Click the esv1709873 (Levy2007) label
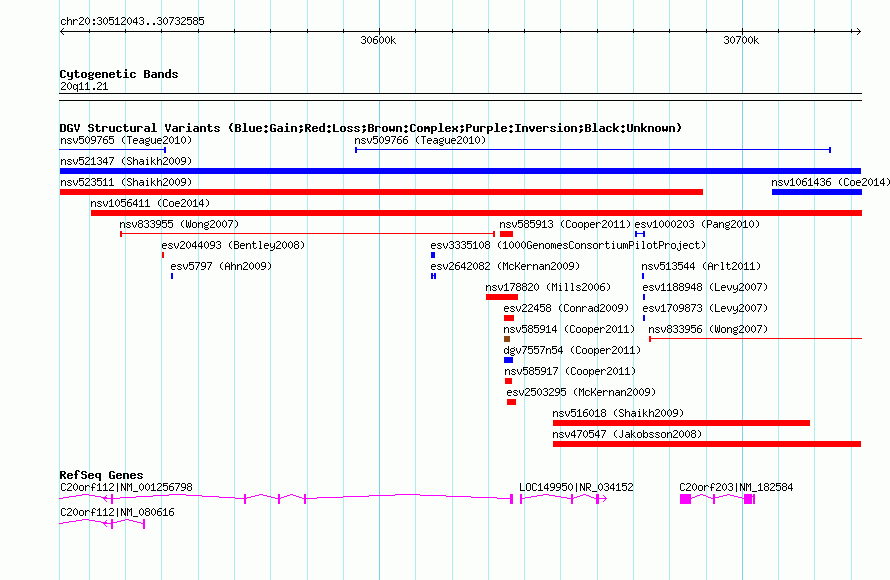The image size is (890, 580). point(705,308)
